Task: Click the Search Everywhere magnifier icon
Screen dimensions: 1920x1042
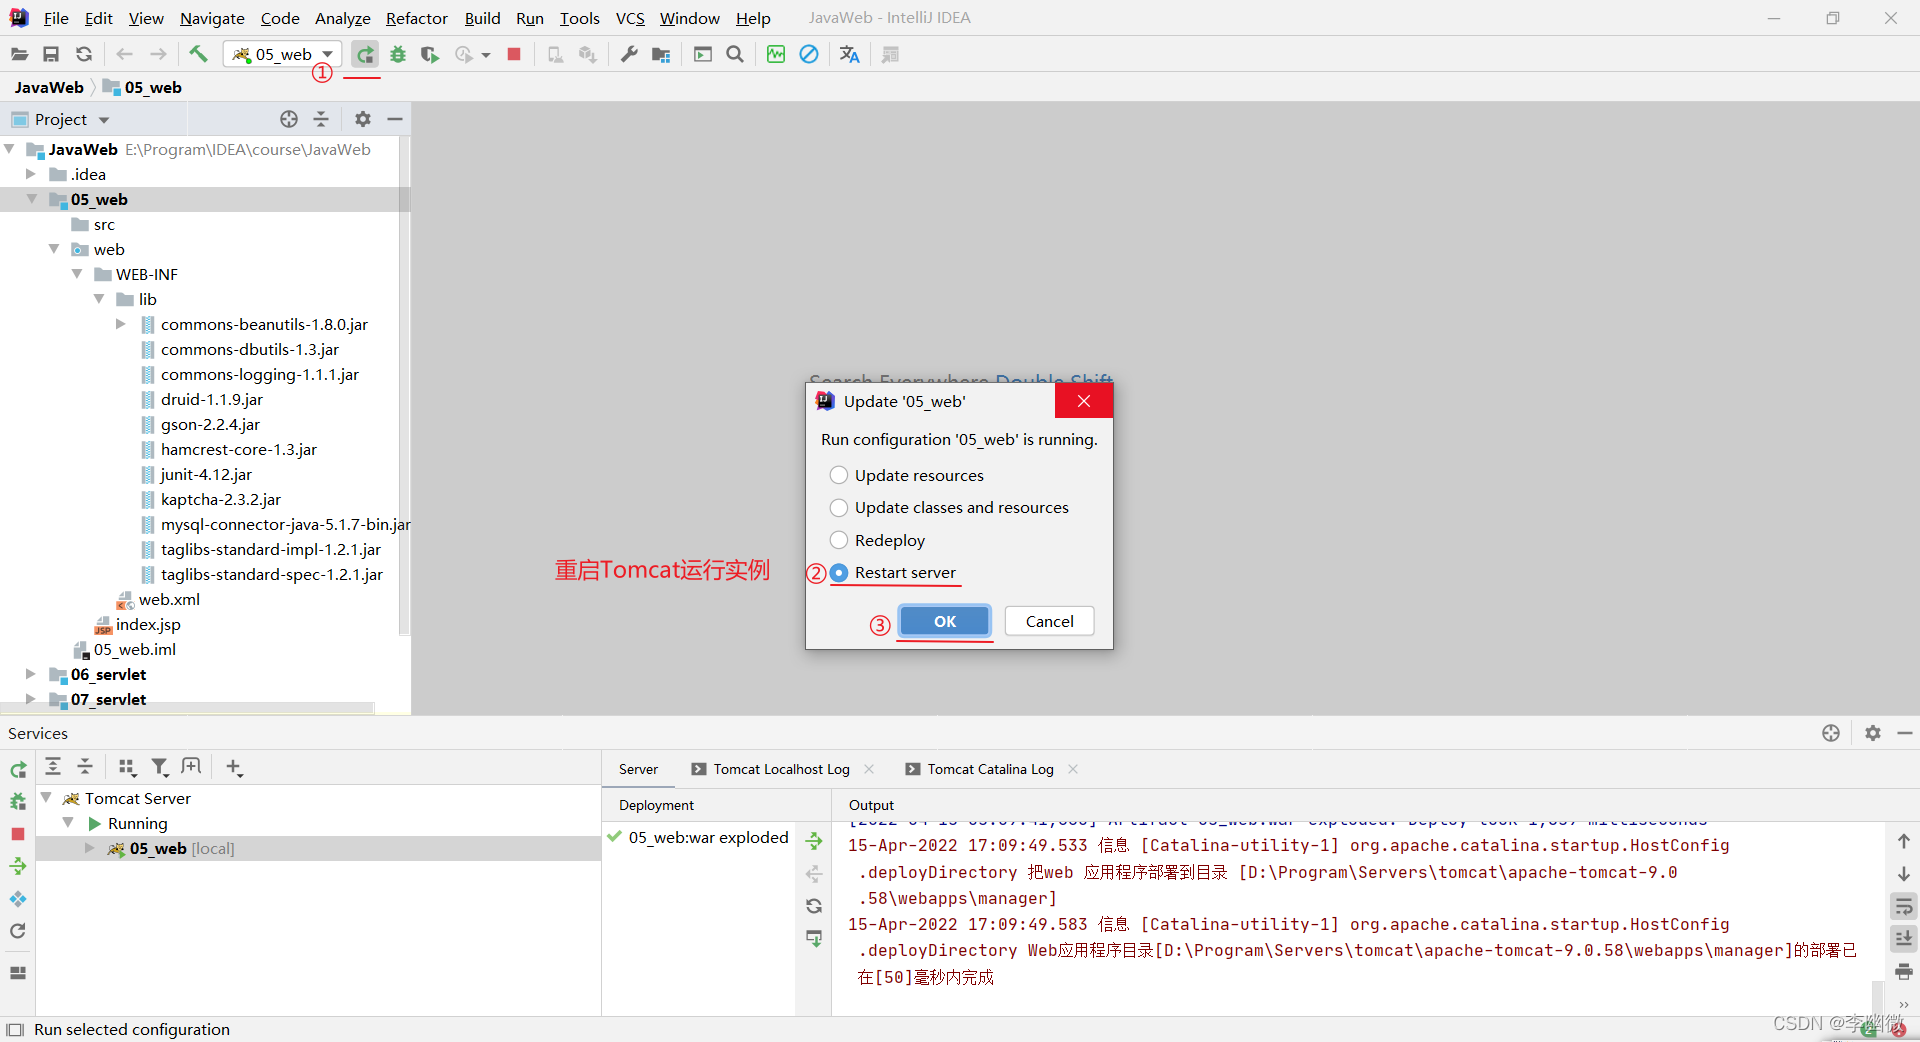Action: point(735,54)
